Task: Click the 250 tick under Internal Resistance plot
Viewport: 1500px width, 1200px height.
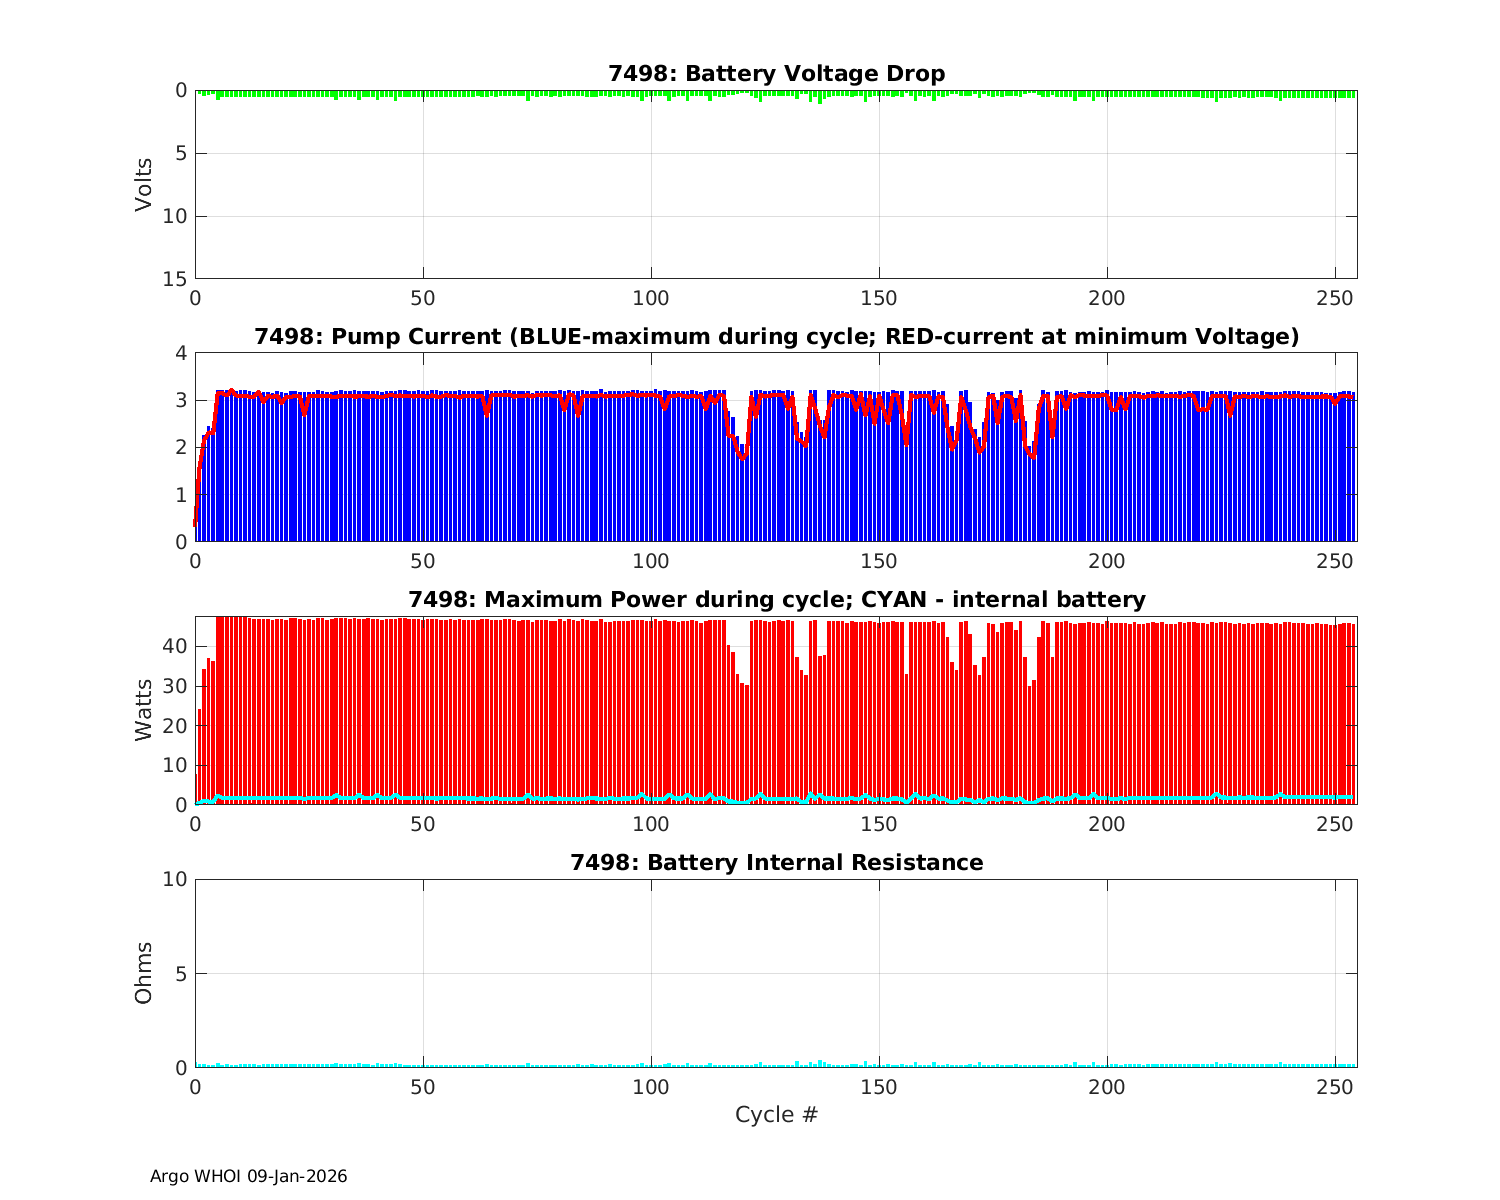Action: (1335, 1088)
